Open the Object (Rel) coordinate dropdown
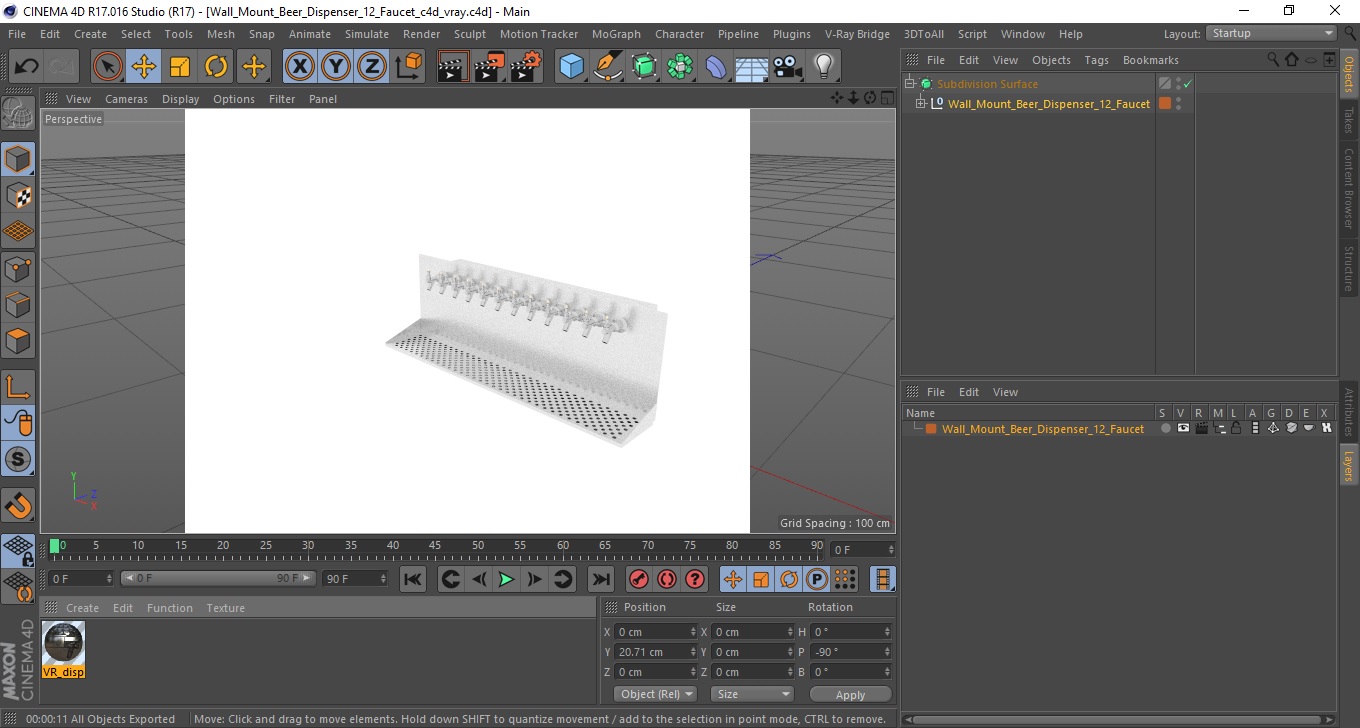 pos(655,694)
